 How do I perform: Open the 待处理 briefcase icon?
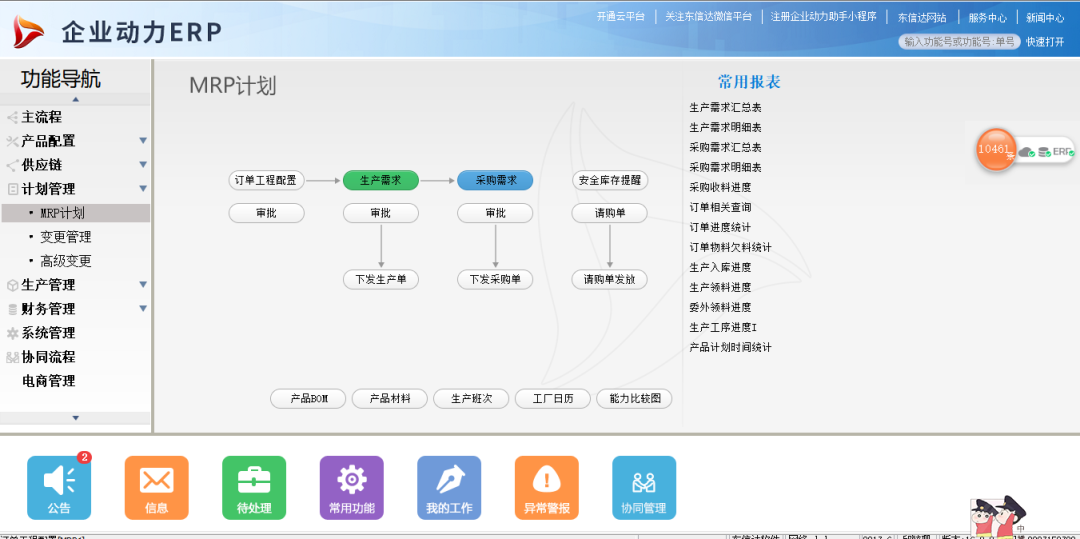point(254,487)
